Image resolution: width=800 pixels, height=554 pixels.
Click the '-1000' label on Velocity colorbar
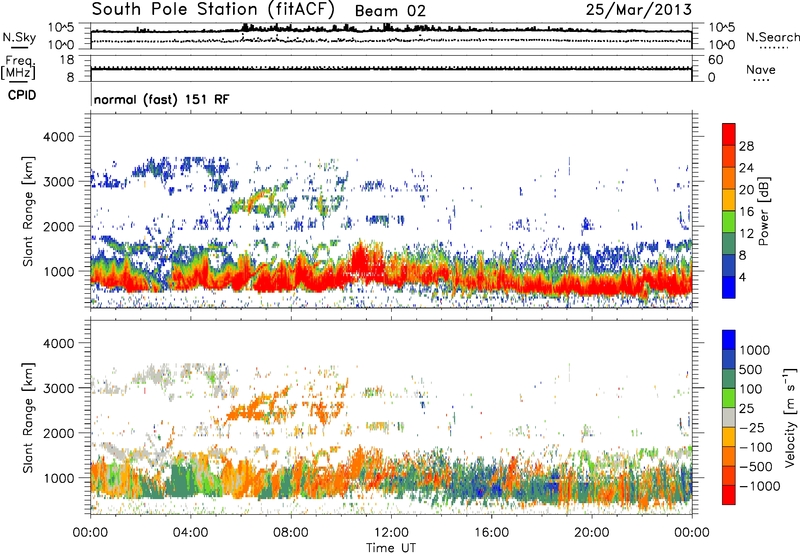[x=759, y=486]
